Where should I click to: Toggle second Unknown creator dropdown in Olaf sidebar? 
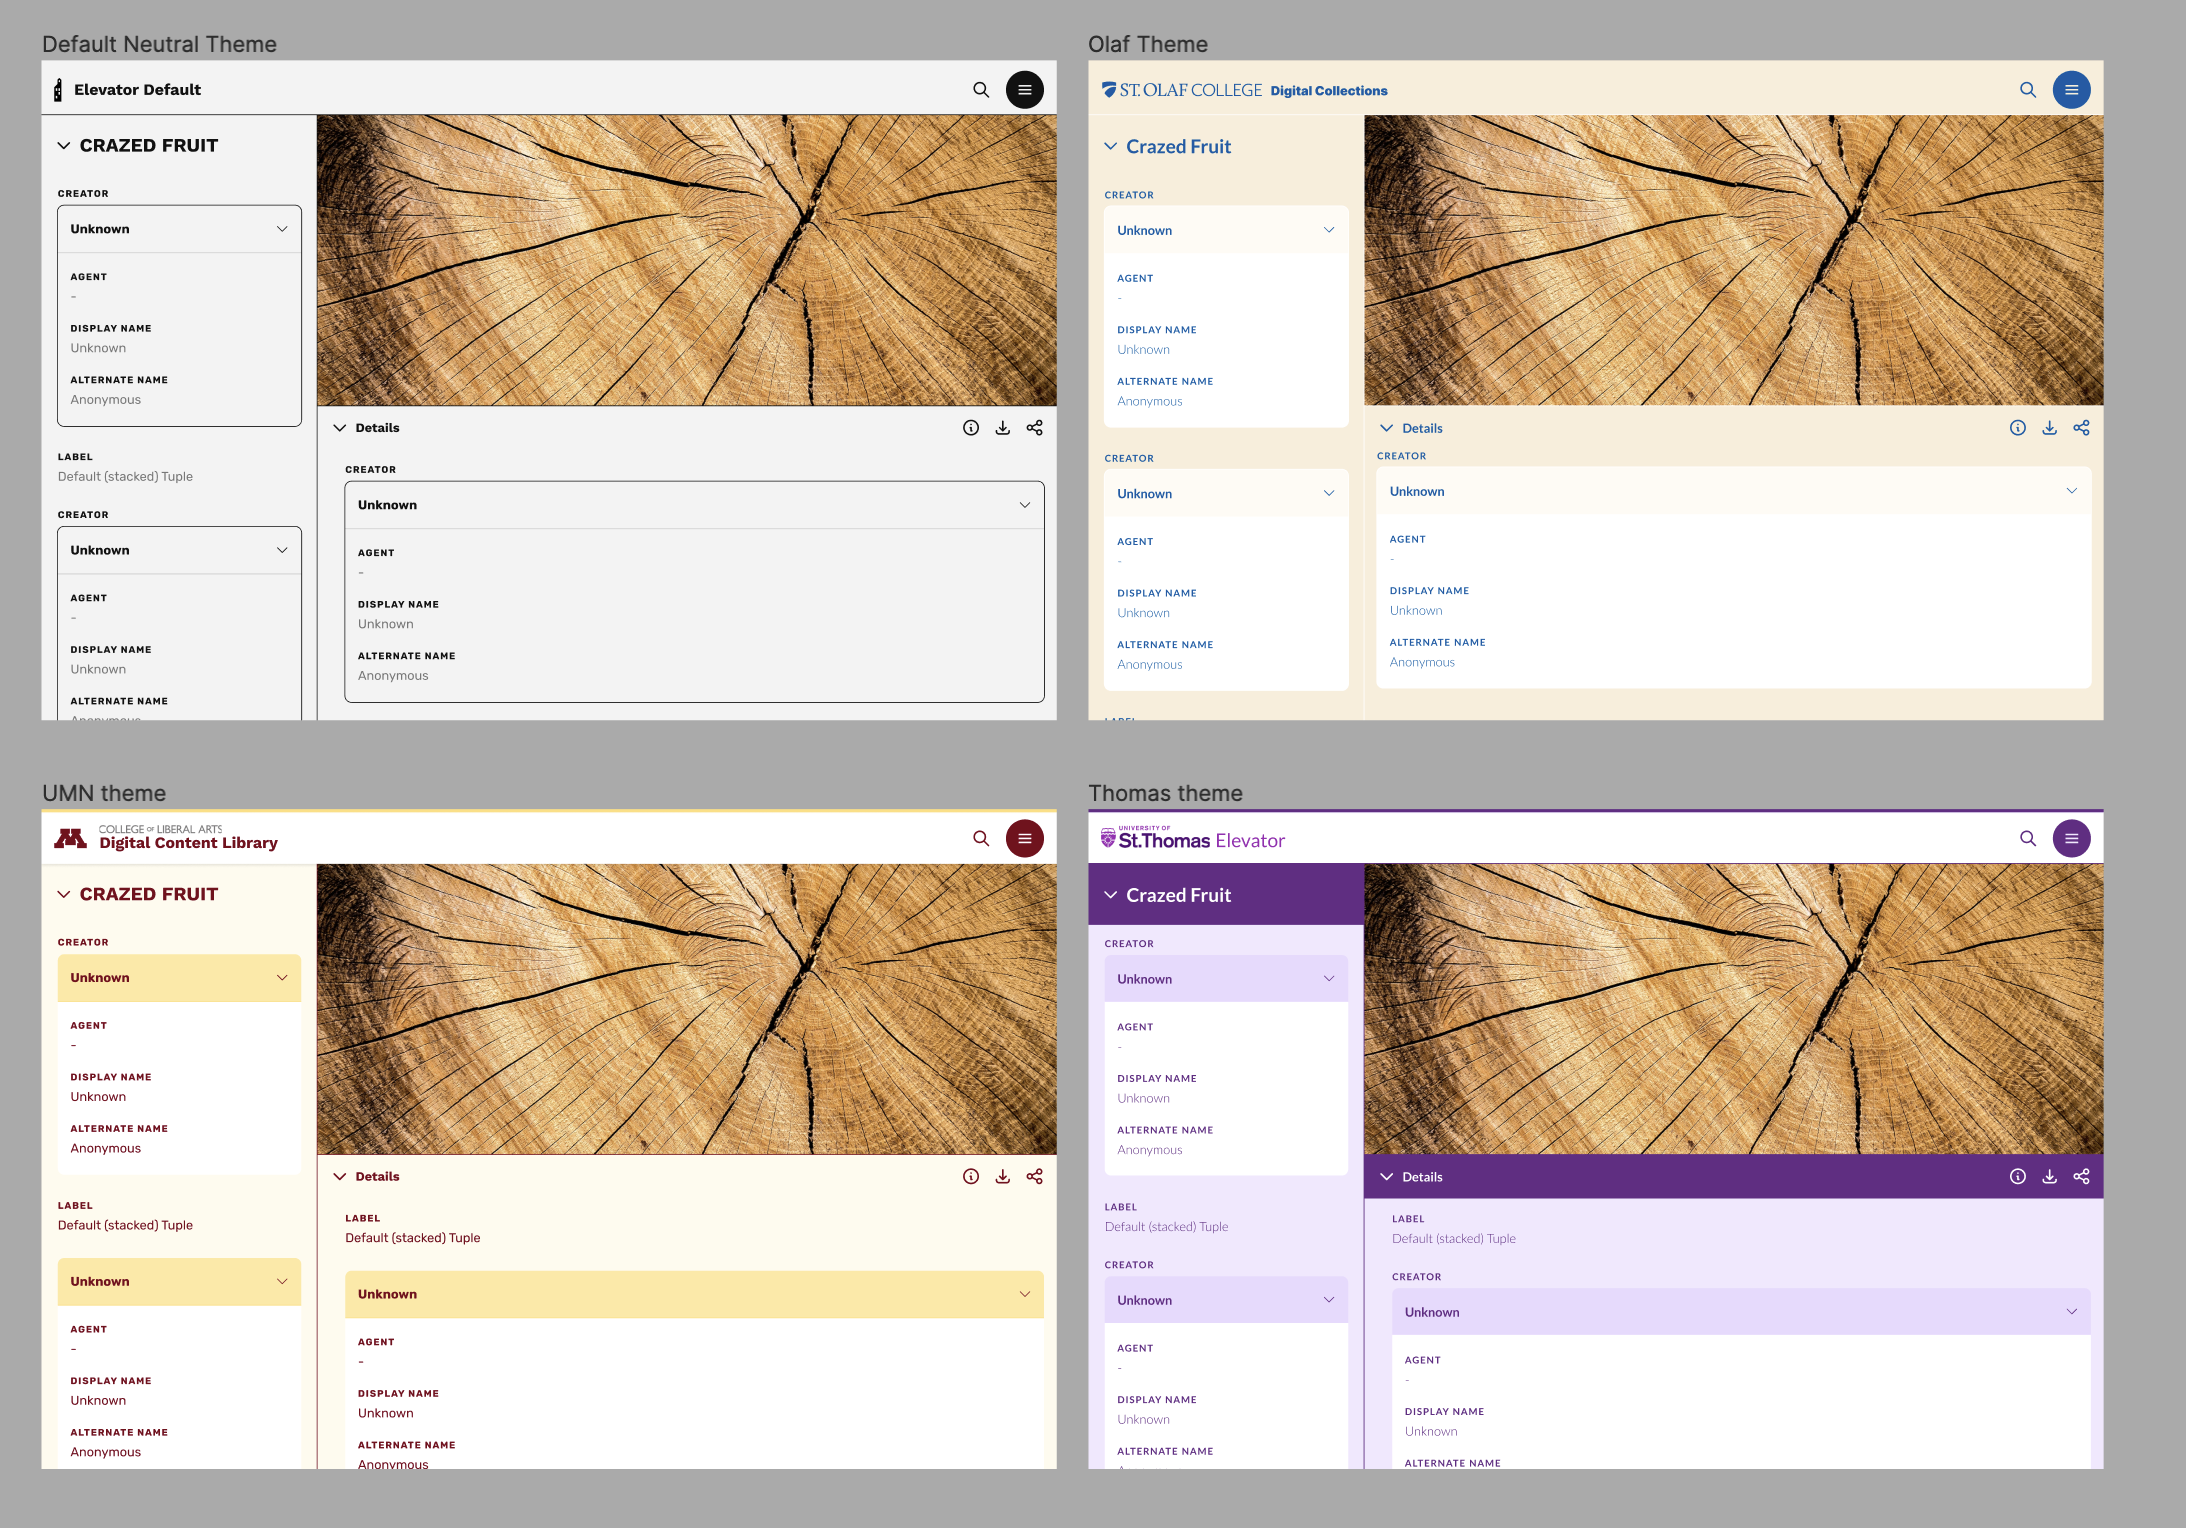[1227, 493]
